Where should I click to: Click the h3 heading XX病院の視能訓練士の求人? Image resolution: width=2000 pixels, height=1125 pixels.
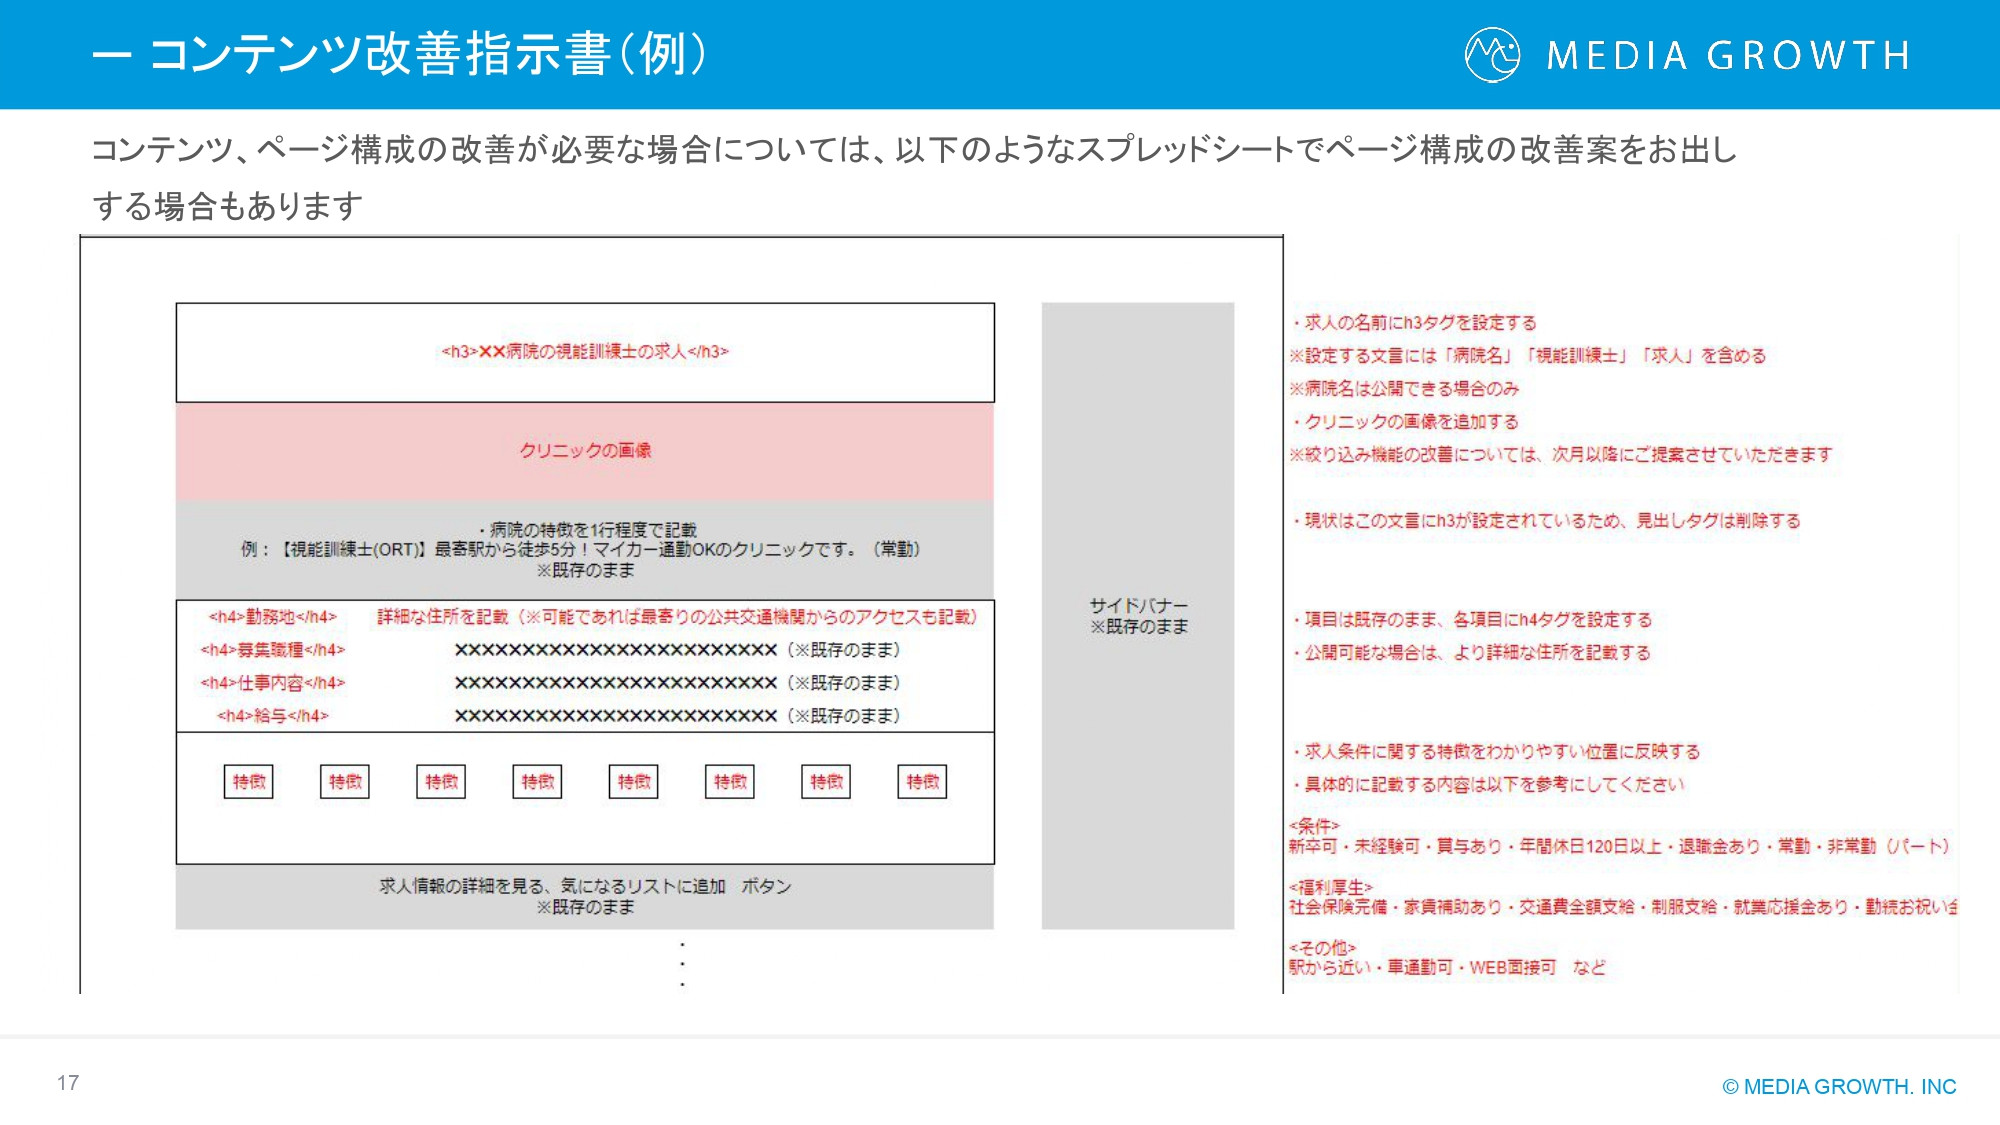point(585,352)
